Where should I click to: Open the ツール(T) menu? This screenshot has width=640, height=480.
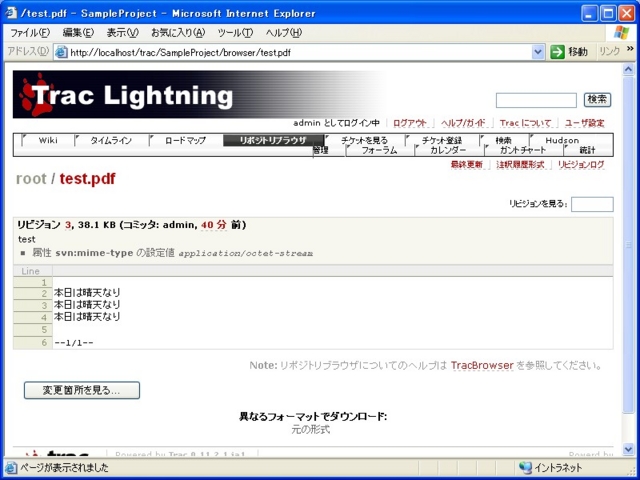click(235, 33)
